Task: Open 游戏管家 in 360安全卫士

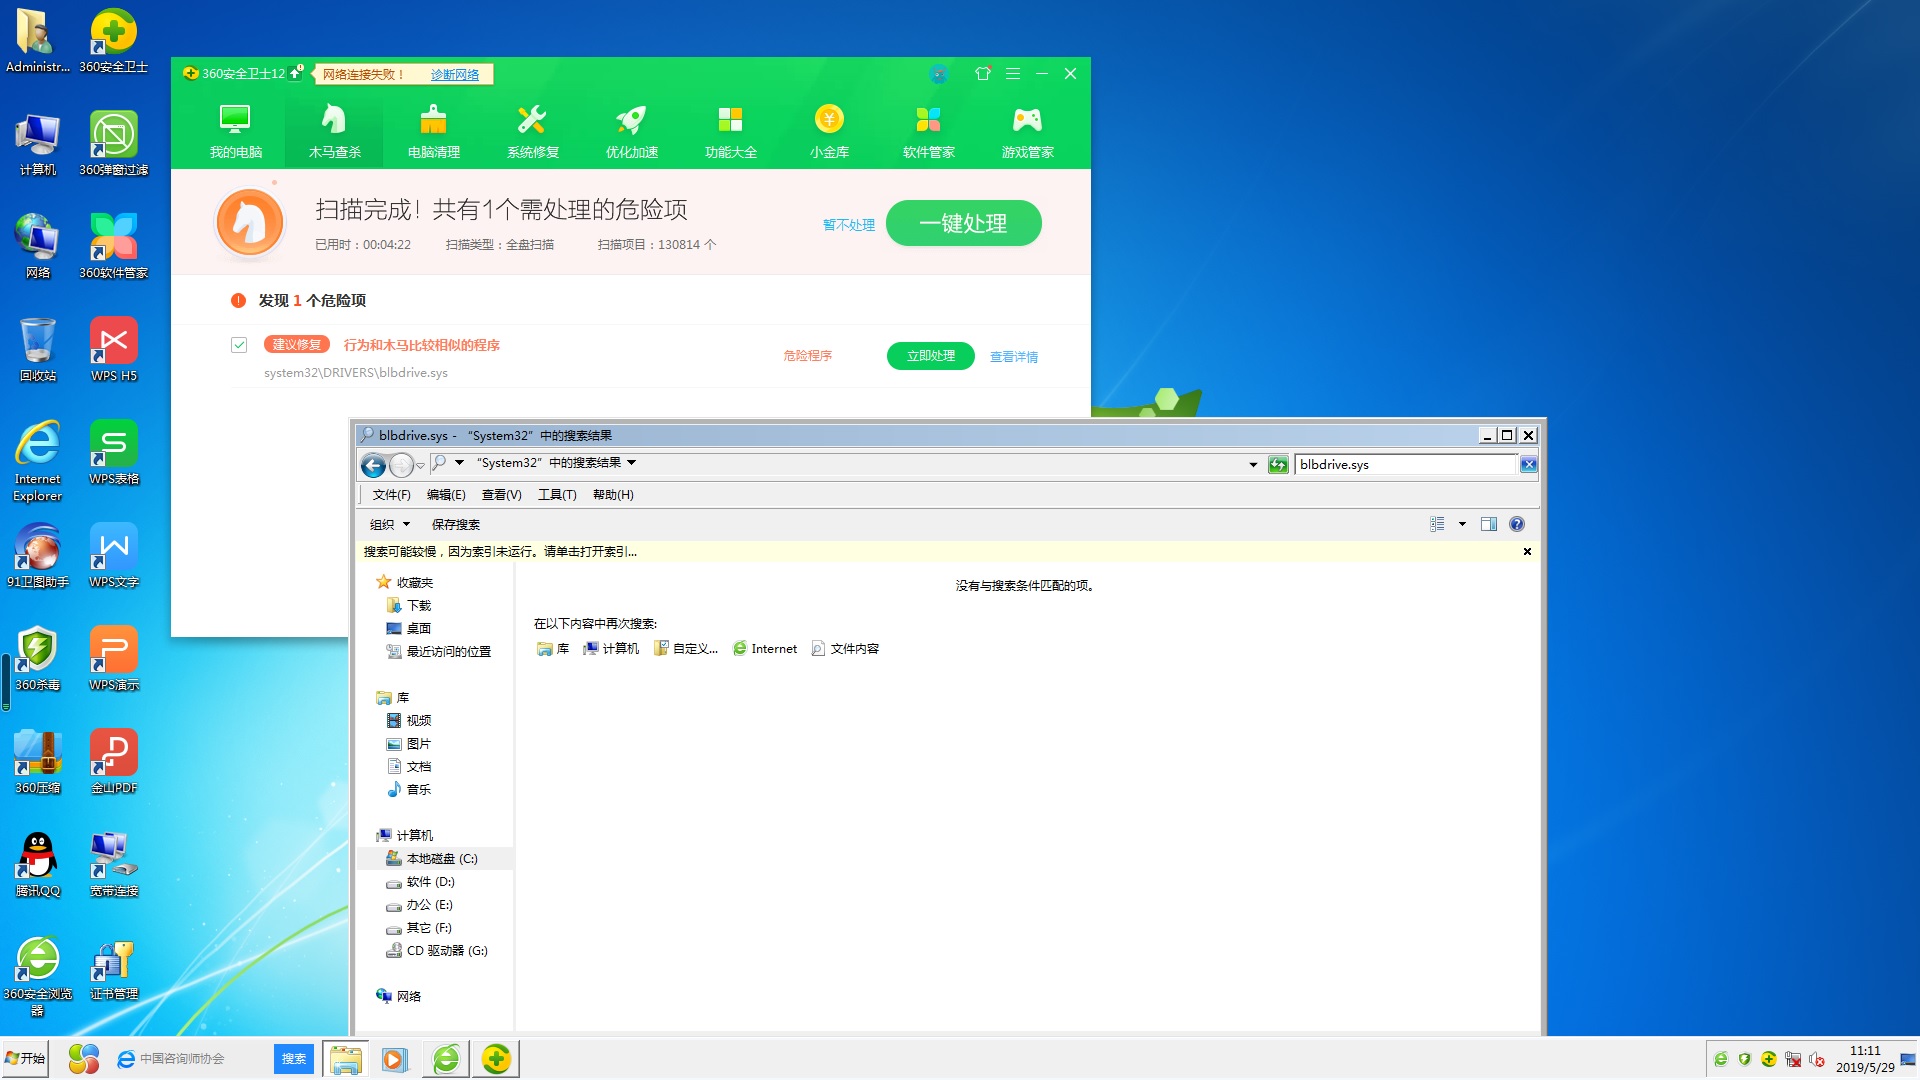Action: 1026,130
